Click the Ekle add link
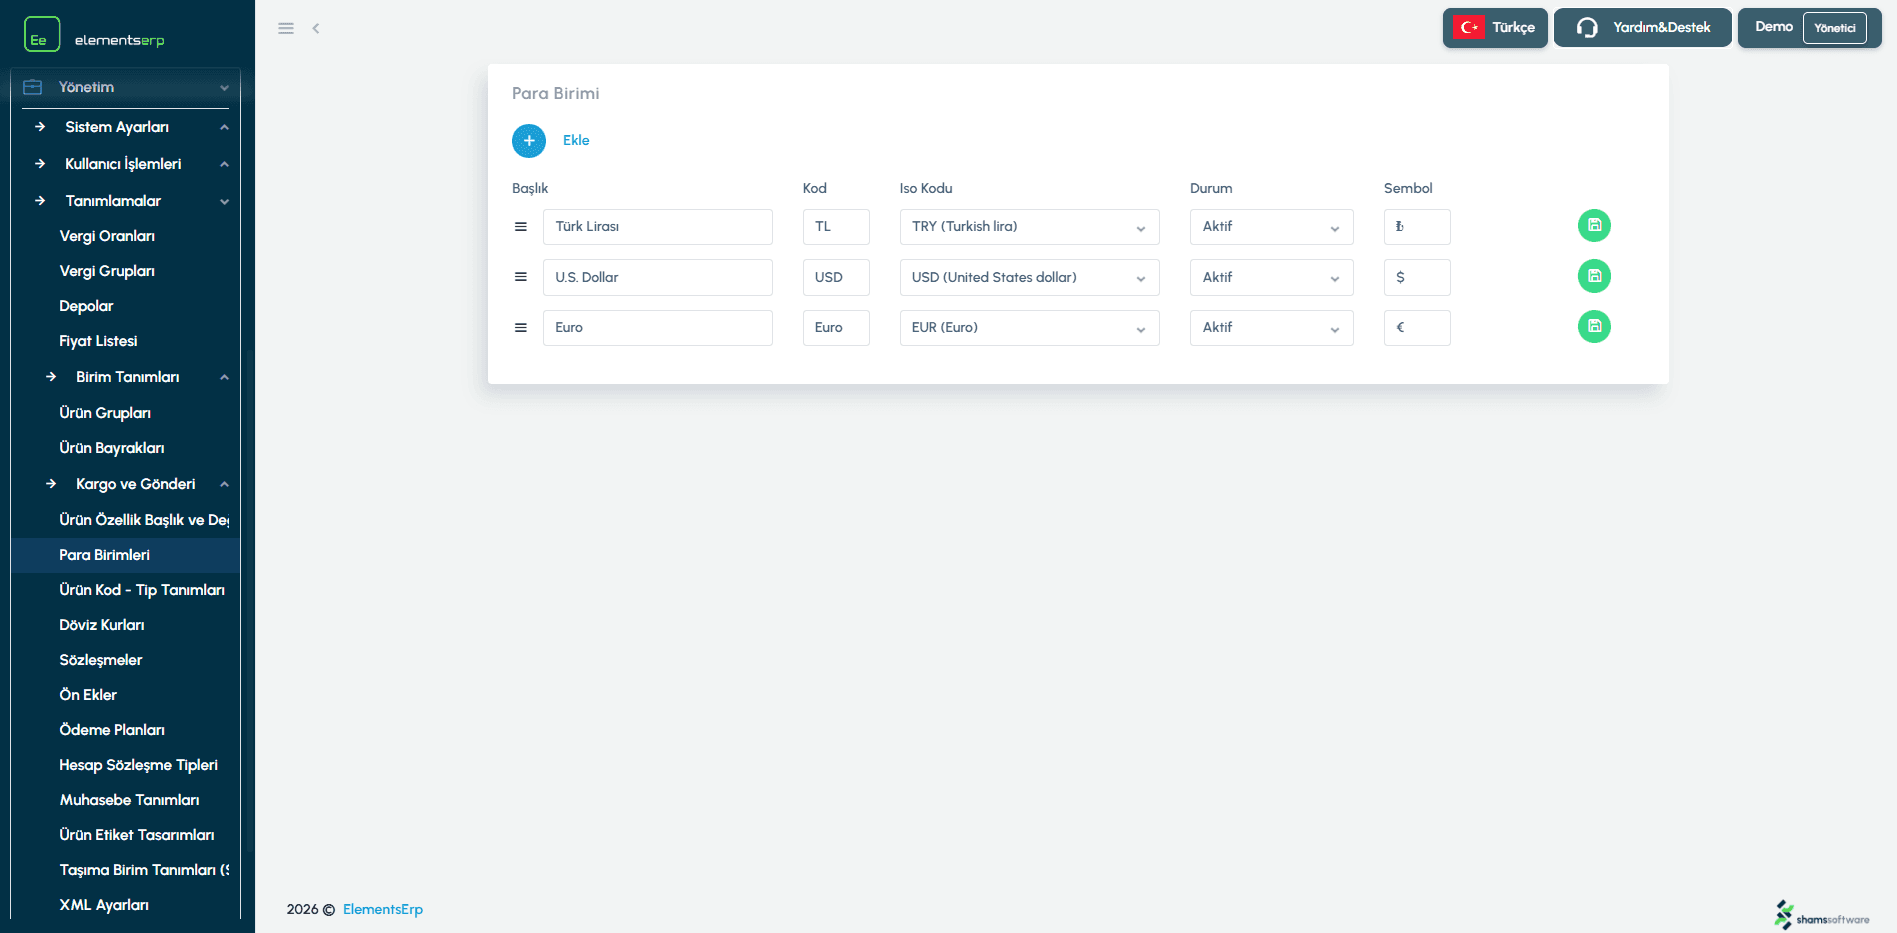The height and width of the screenshot is (933, 1897). click(x=576, y=141)
